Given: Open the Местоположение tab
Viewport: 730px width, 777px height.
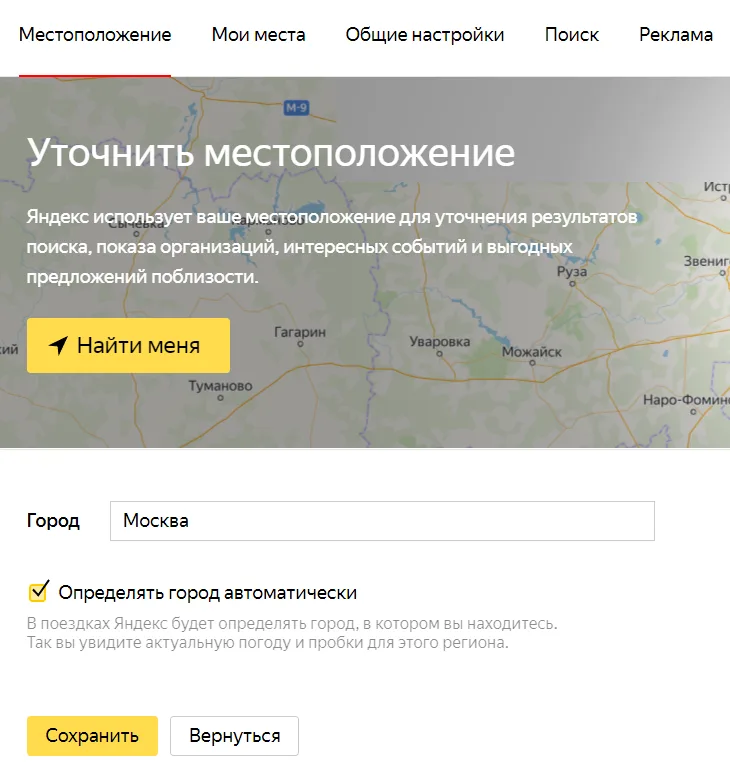Looking at the screenshot, I should pyautogui.click(x=95, y=35).
